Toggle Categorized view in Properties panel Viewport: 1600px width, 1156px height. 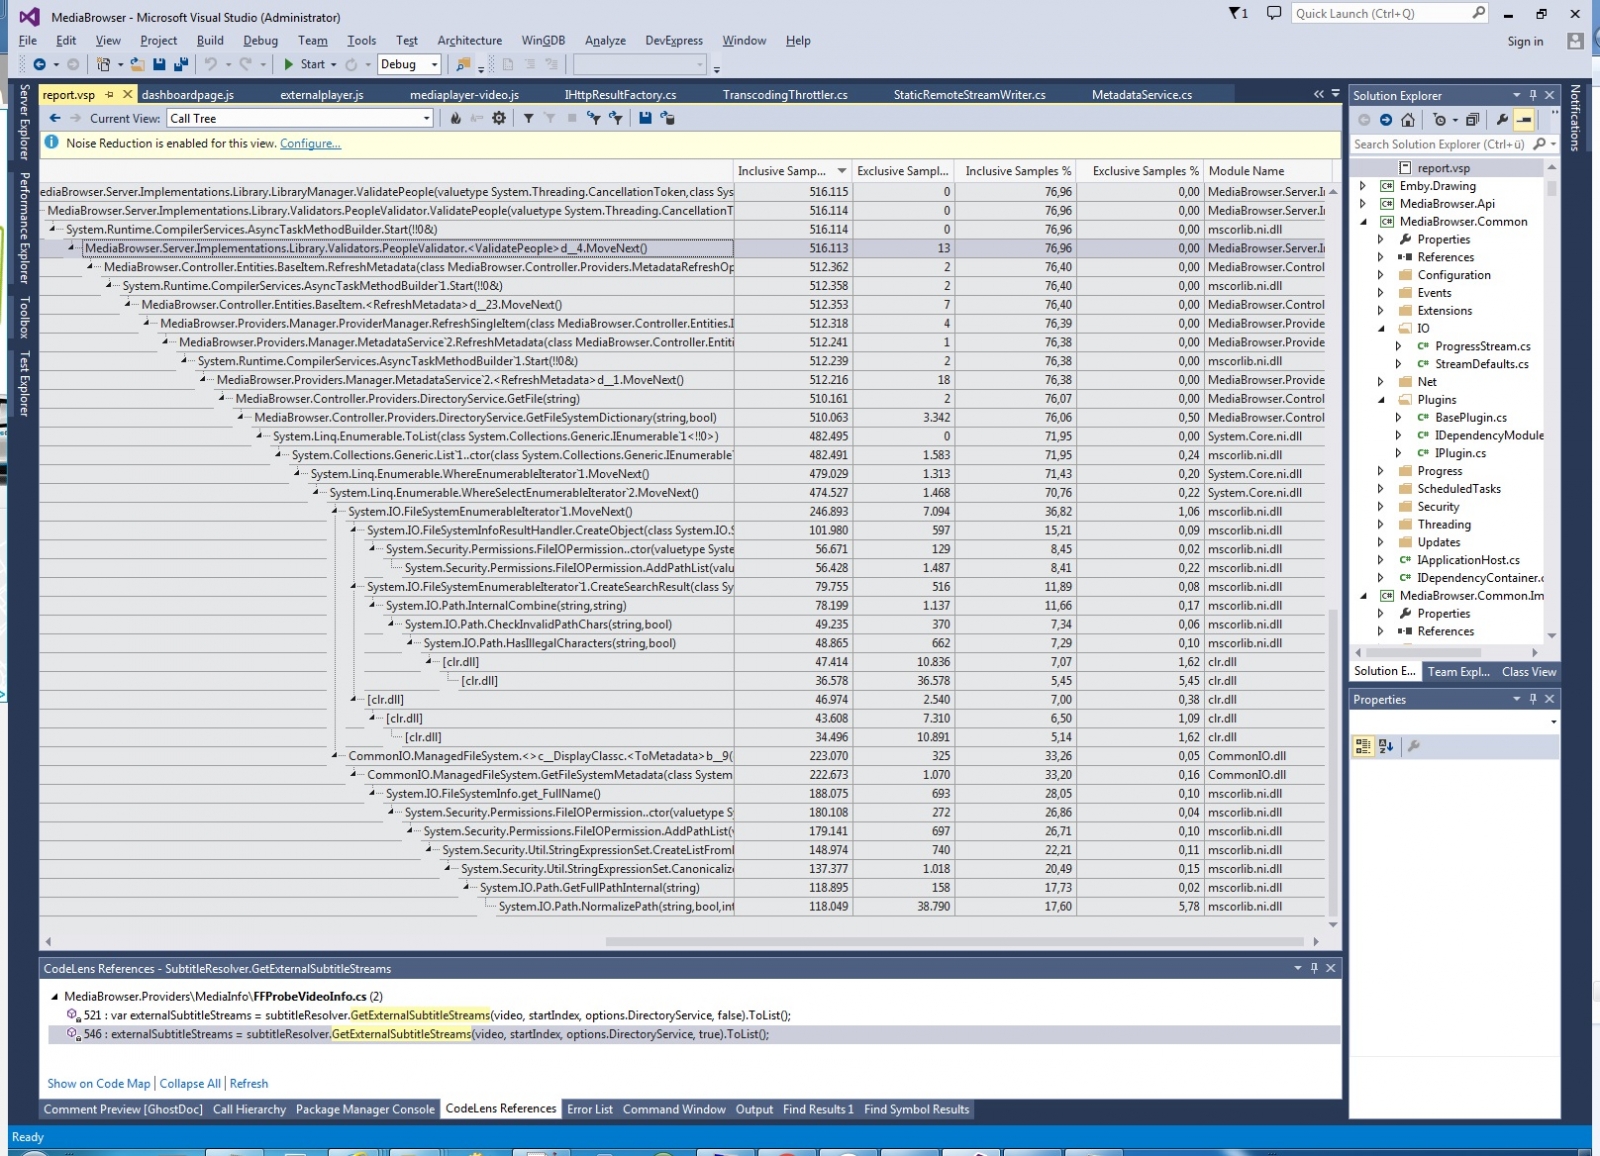coord(1363,746)
